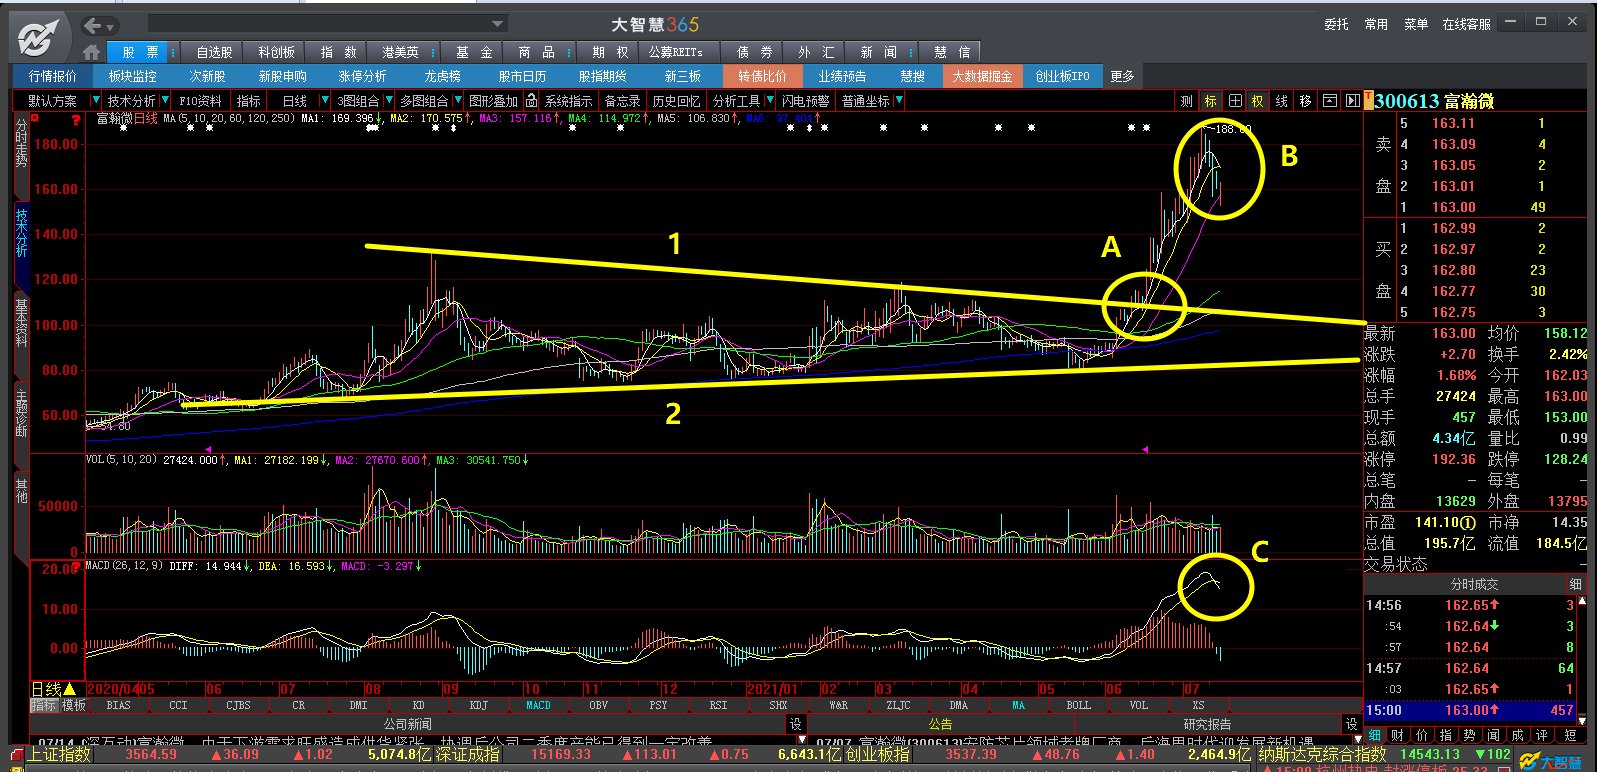Click the 在线客服 link

click(1466, 24)
